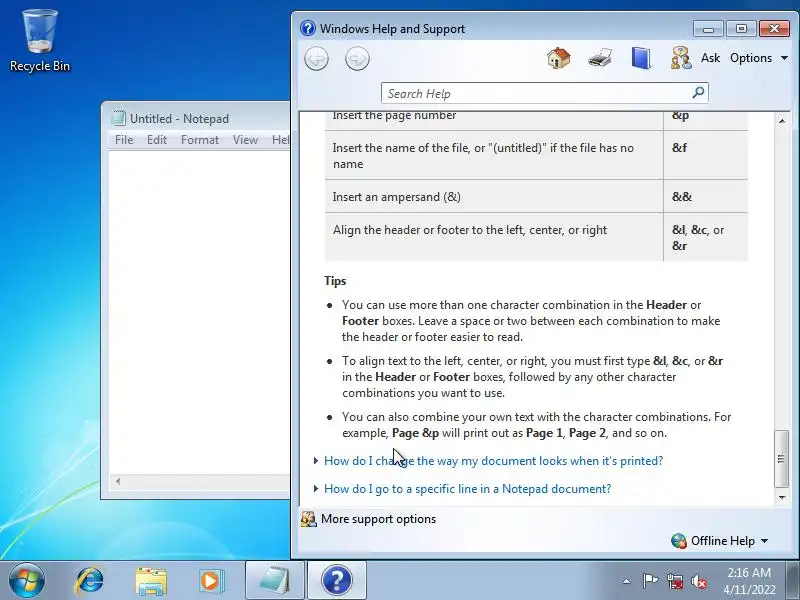This screenshot has height=600, width=800.
Task: Click the Offline Help globe icon
Action: [x=679, y=541]
